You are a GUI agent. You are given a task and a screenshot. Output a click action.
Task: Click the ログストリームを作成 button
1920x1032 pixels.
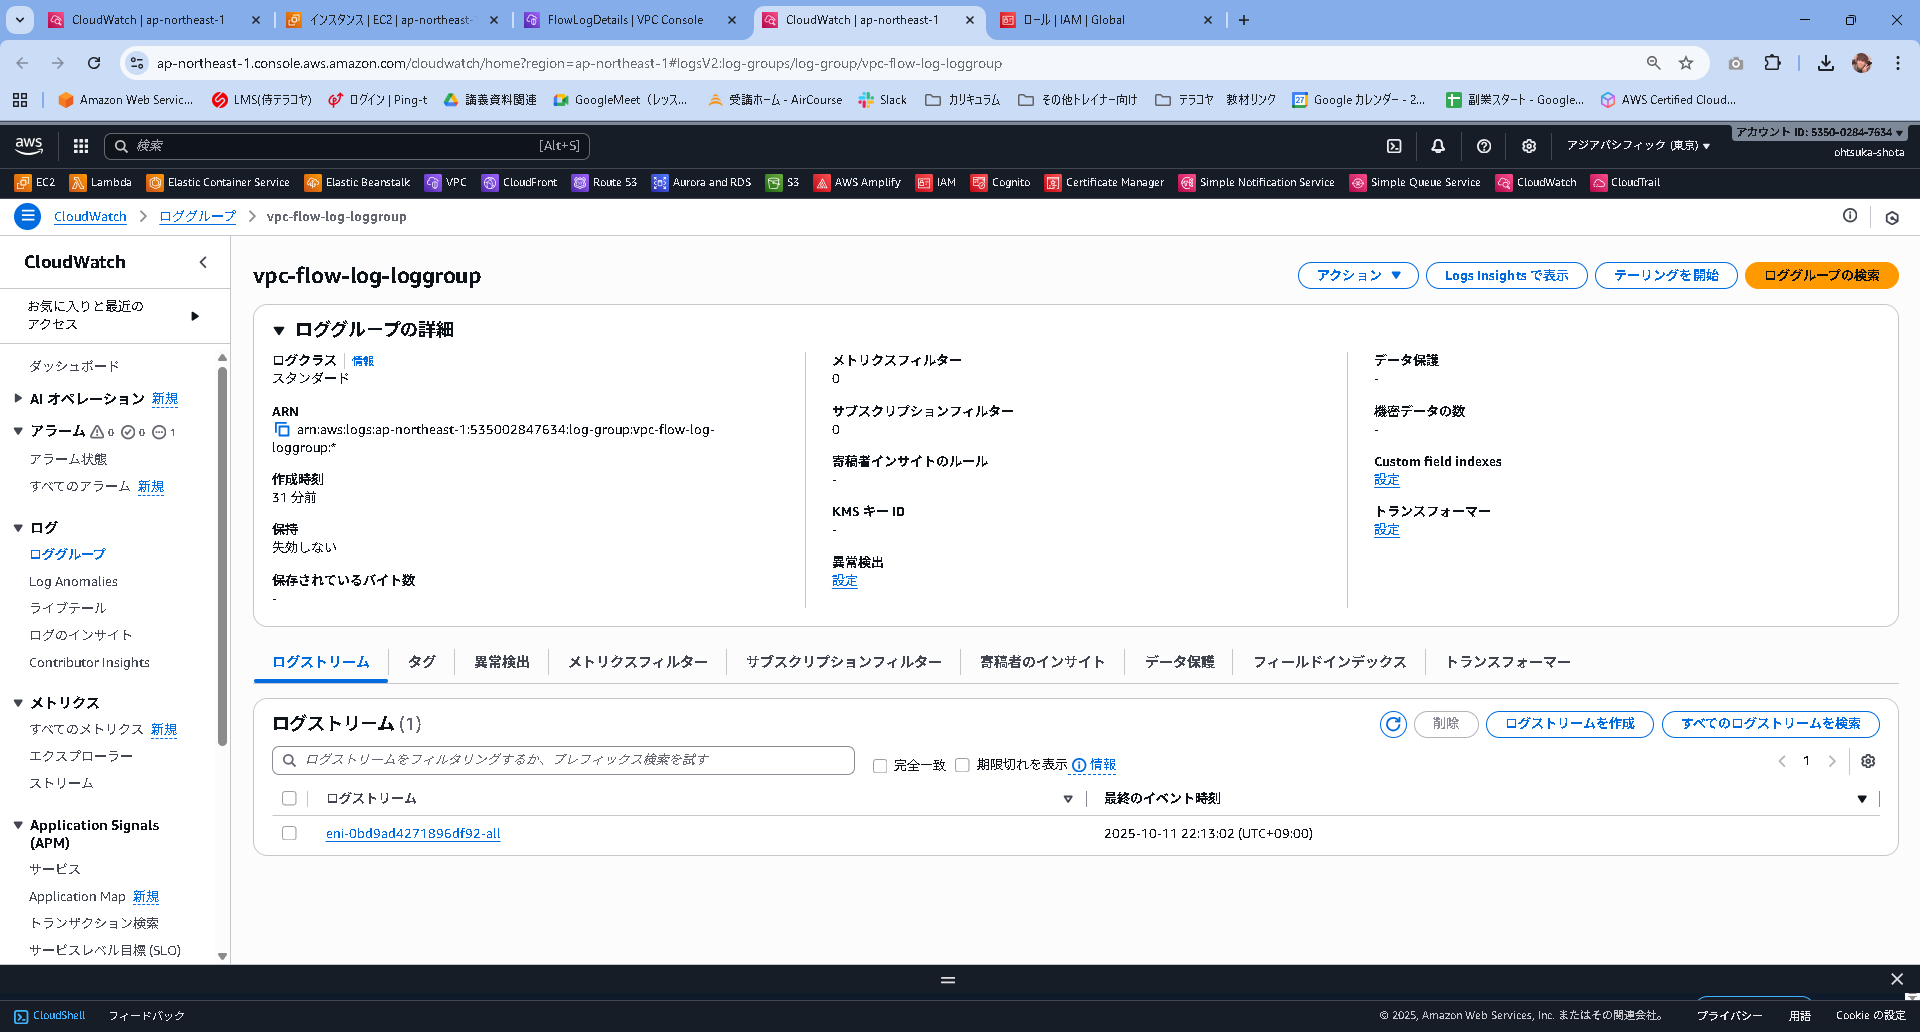pyautogui.click(x=1568, y=724)
